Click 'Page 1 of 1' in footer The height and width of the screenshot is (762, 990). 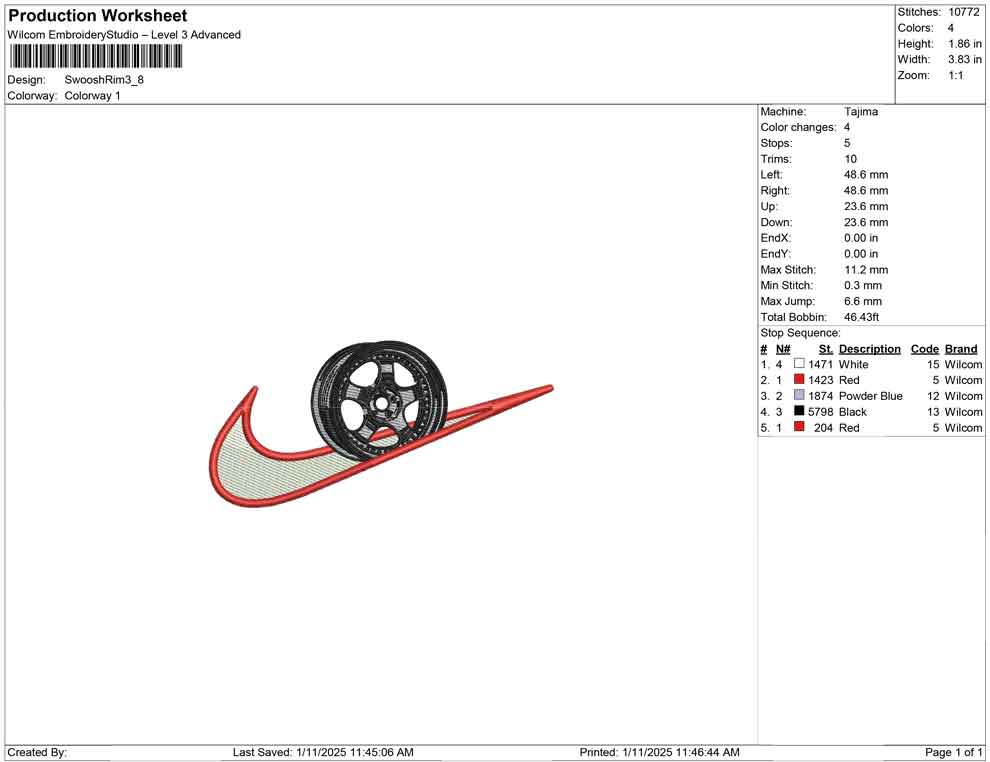[x=953, y=752]
